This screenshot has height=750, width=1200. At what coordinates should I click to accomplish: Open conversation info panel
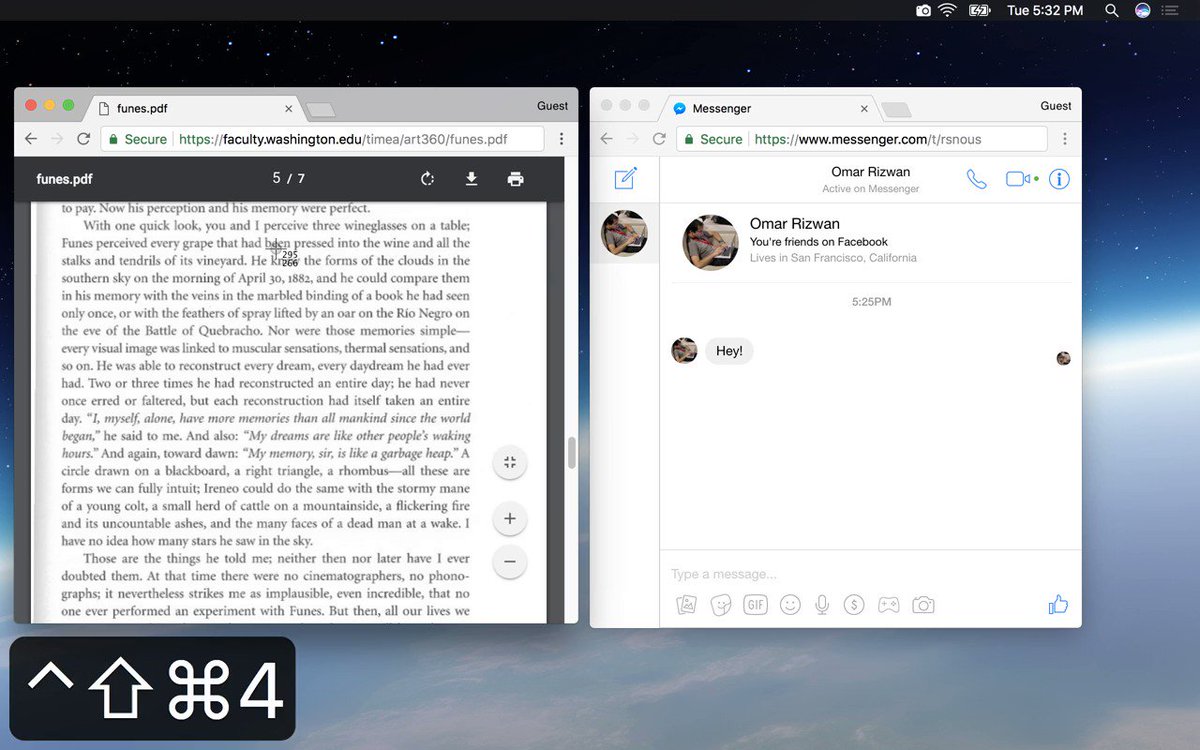(1059, 179)
